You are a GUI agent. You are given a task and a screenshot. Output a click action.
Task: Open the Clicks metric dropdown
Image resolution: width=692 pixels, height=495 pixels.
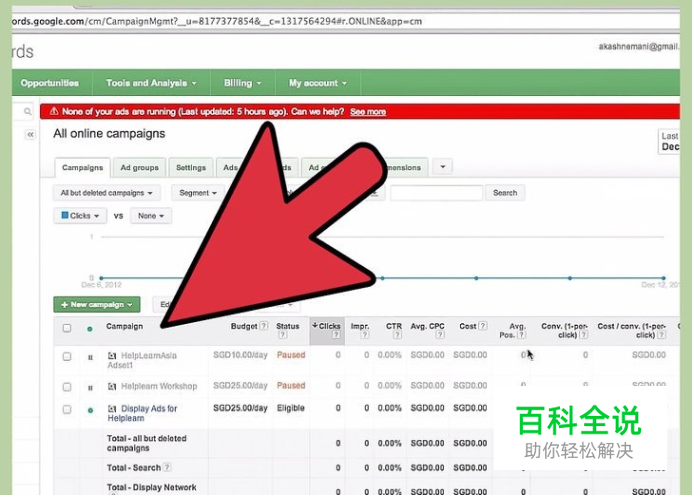pos(80,216)
